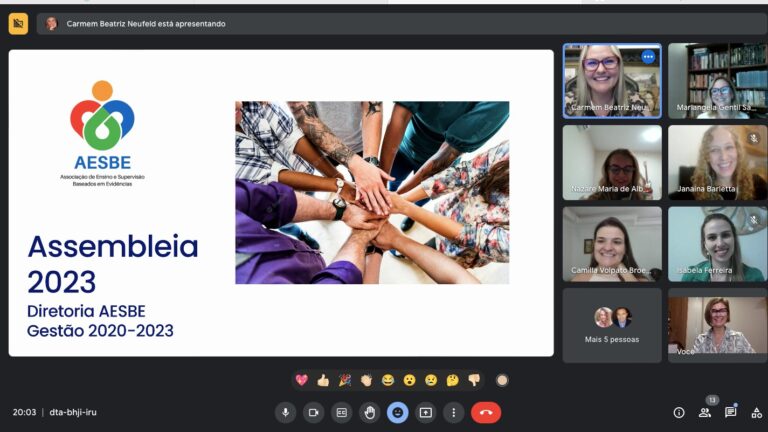
Task: Click the stacked hands photo on slide
Action: [x=372, y=192]
